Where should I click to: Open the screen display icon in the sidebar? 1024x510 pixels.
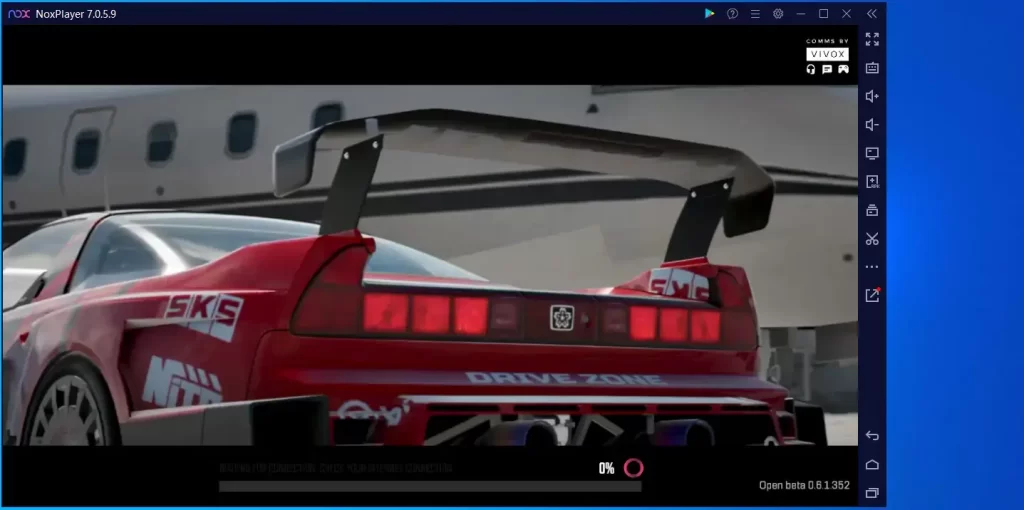click(872, 153)
